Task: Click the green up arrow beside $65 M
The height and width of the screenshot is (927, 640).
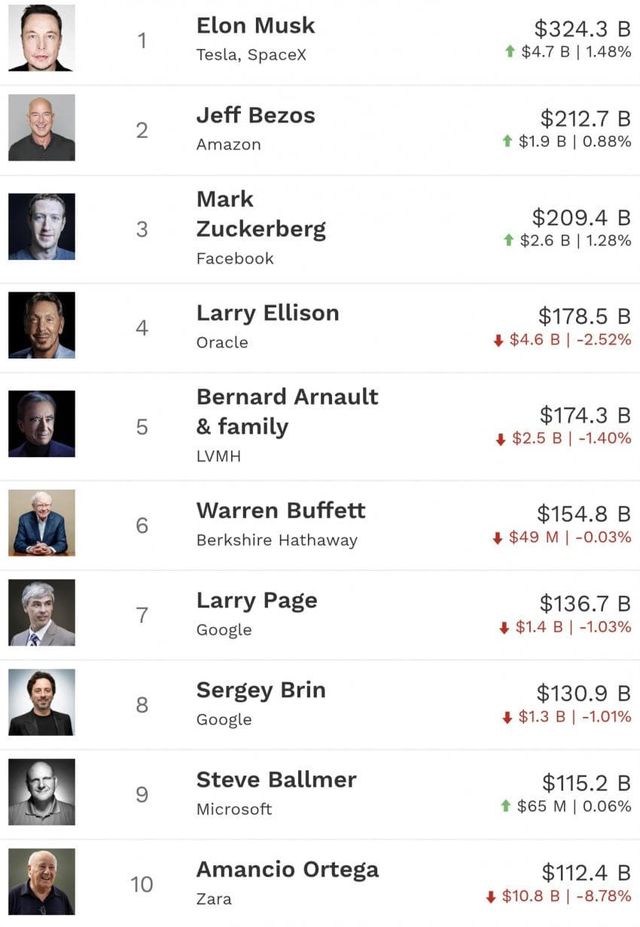Action: 506,806
